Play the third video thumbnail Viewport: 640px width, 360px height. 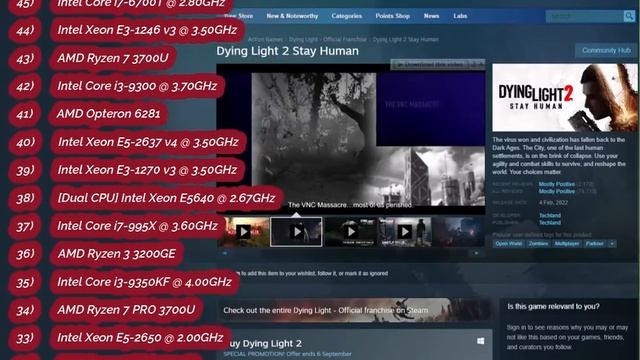click(x=351, y=232)
